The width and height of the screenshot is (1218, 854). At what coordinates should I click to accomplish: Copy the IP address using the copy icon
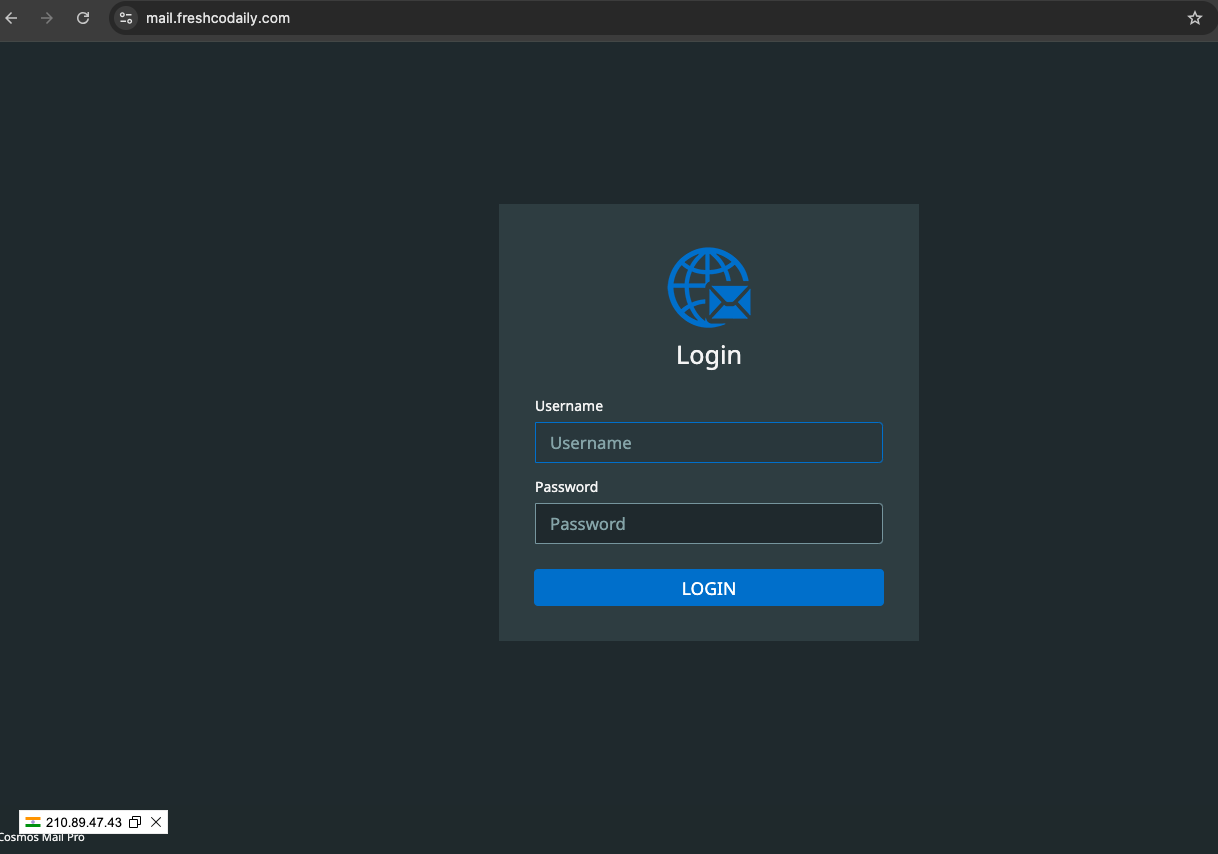[135, 822]
